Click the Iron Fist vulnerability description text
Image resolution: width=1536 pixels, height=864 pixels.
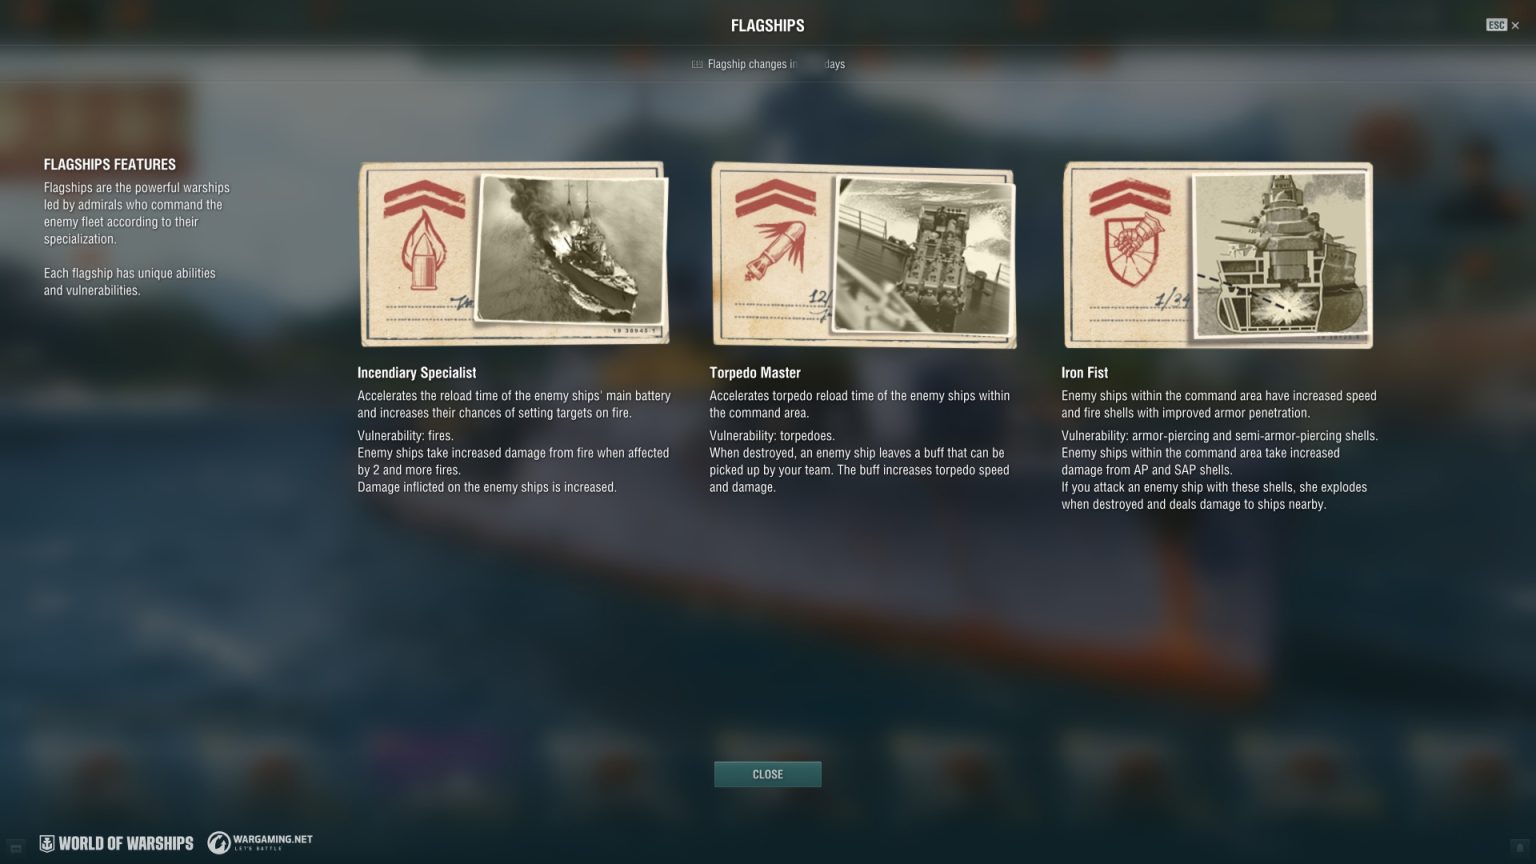point(1219,470)
